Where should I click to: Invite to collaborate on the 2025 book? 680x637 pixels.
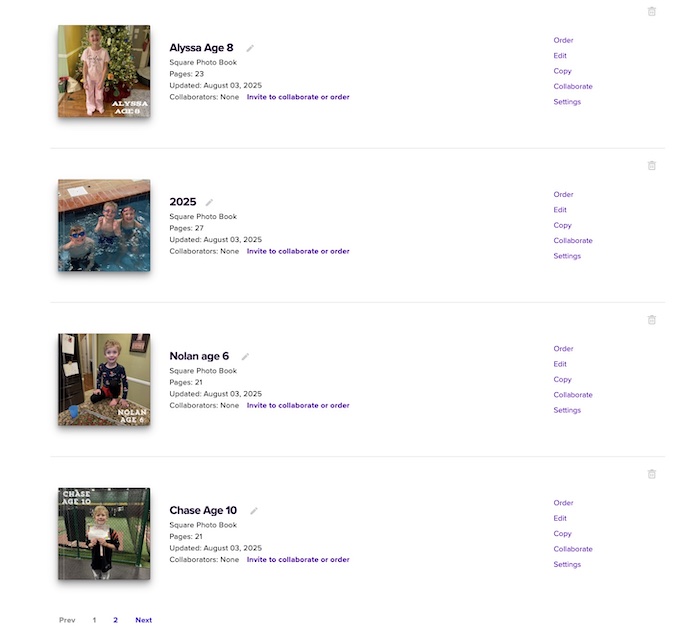(x=298, y=251)
